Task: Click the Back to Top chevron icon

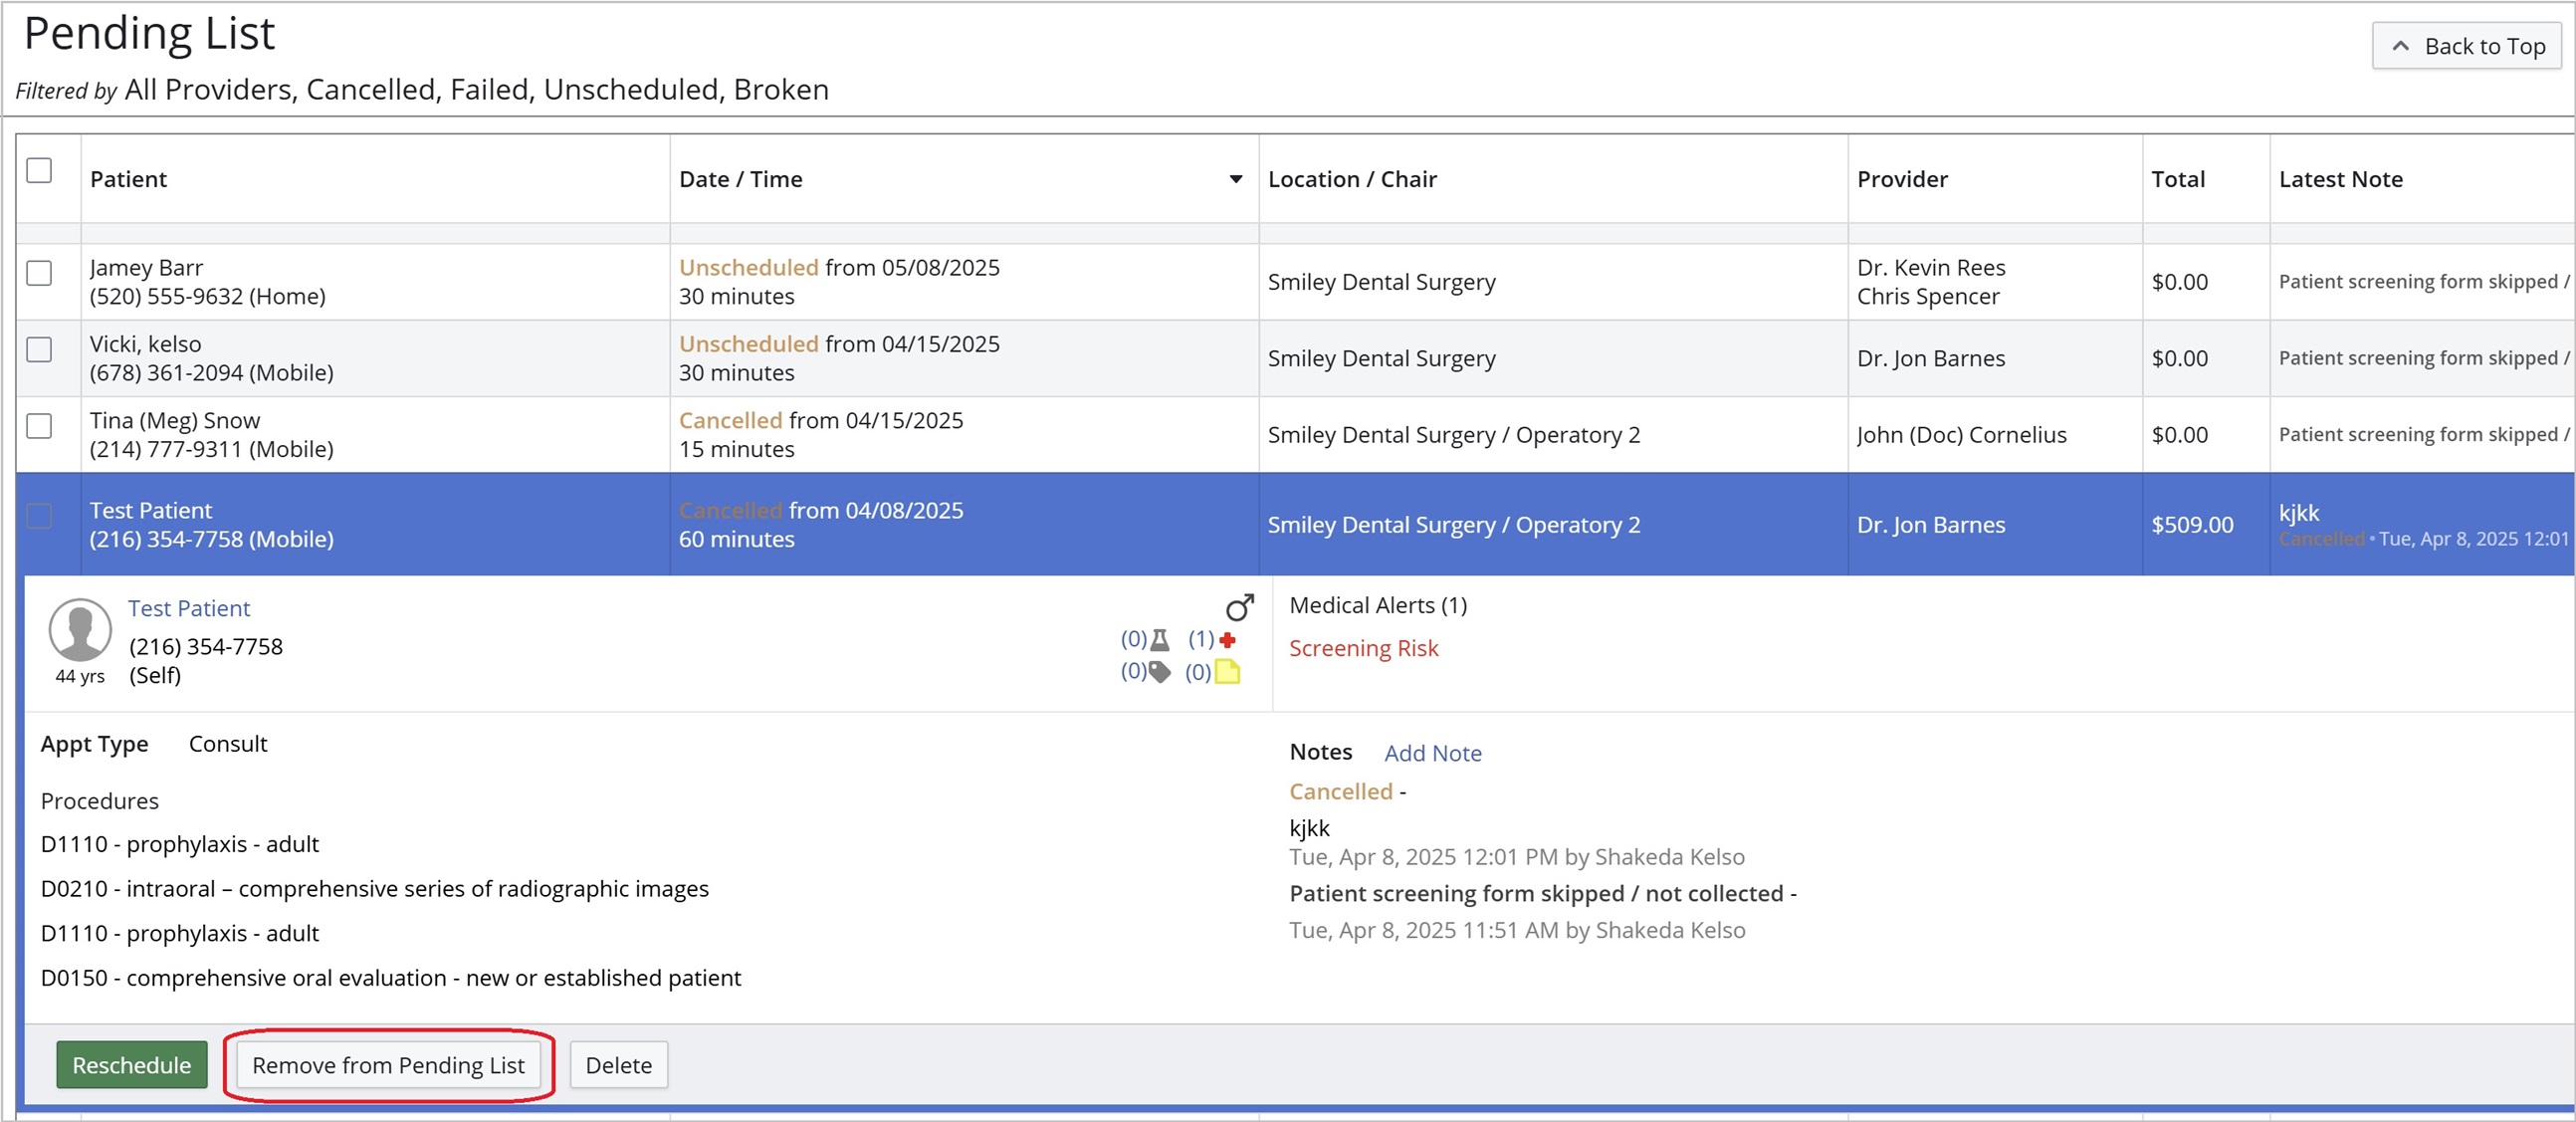Action: [x=2400, y=46]
